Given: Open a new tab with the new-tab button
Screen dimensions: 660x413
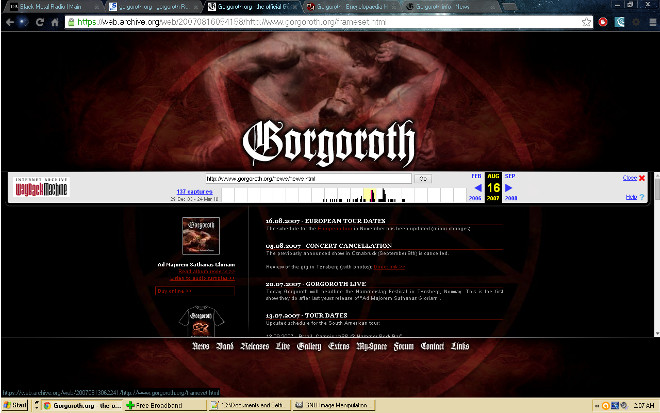Looking at the screenshot, I should pos(509,7).
